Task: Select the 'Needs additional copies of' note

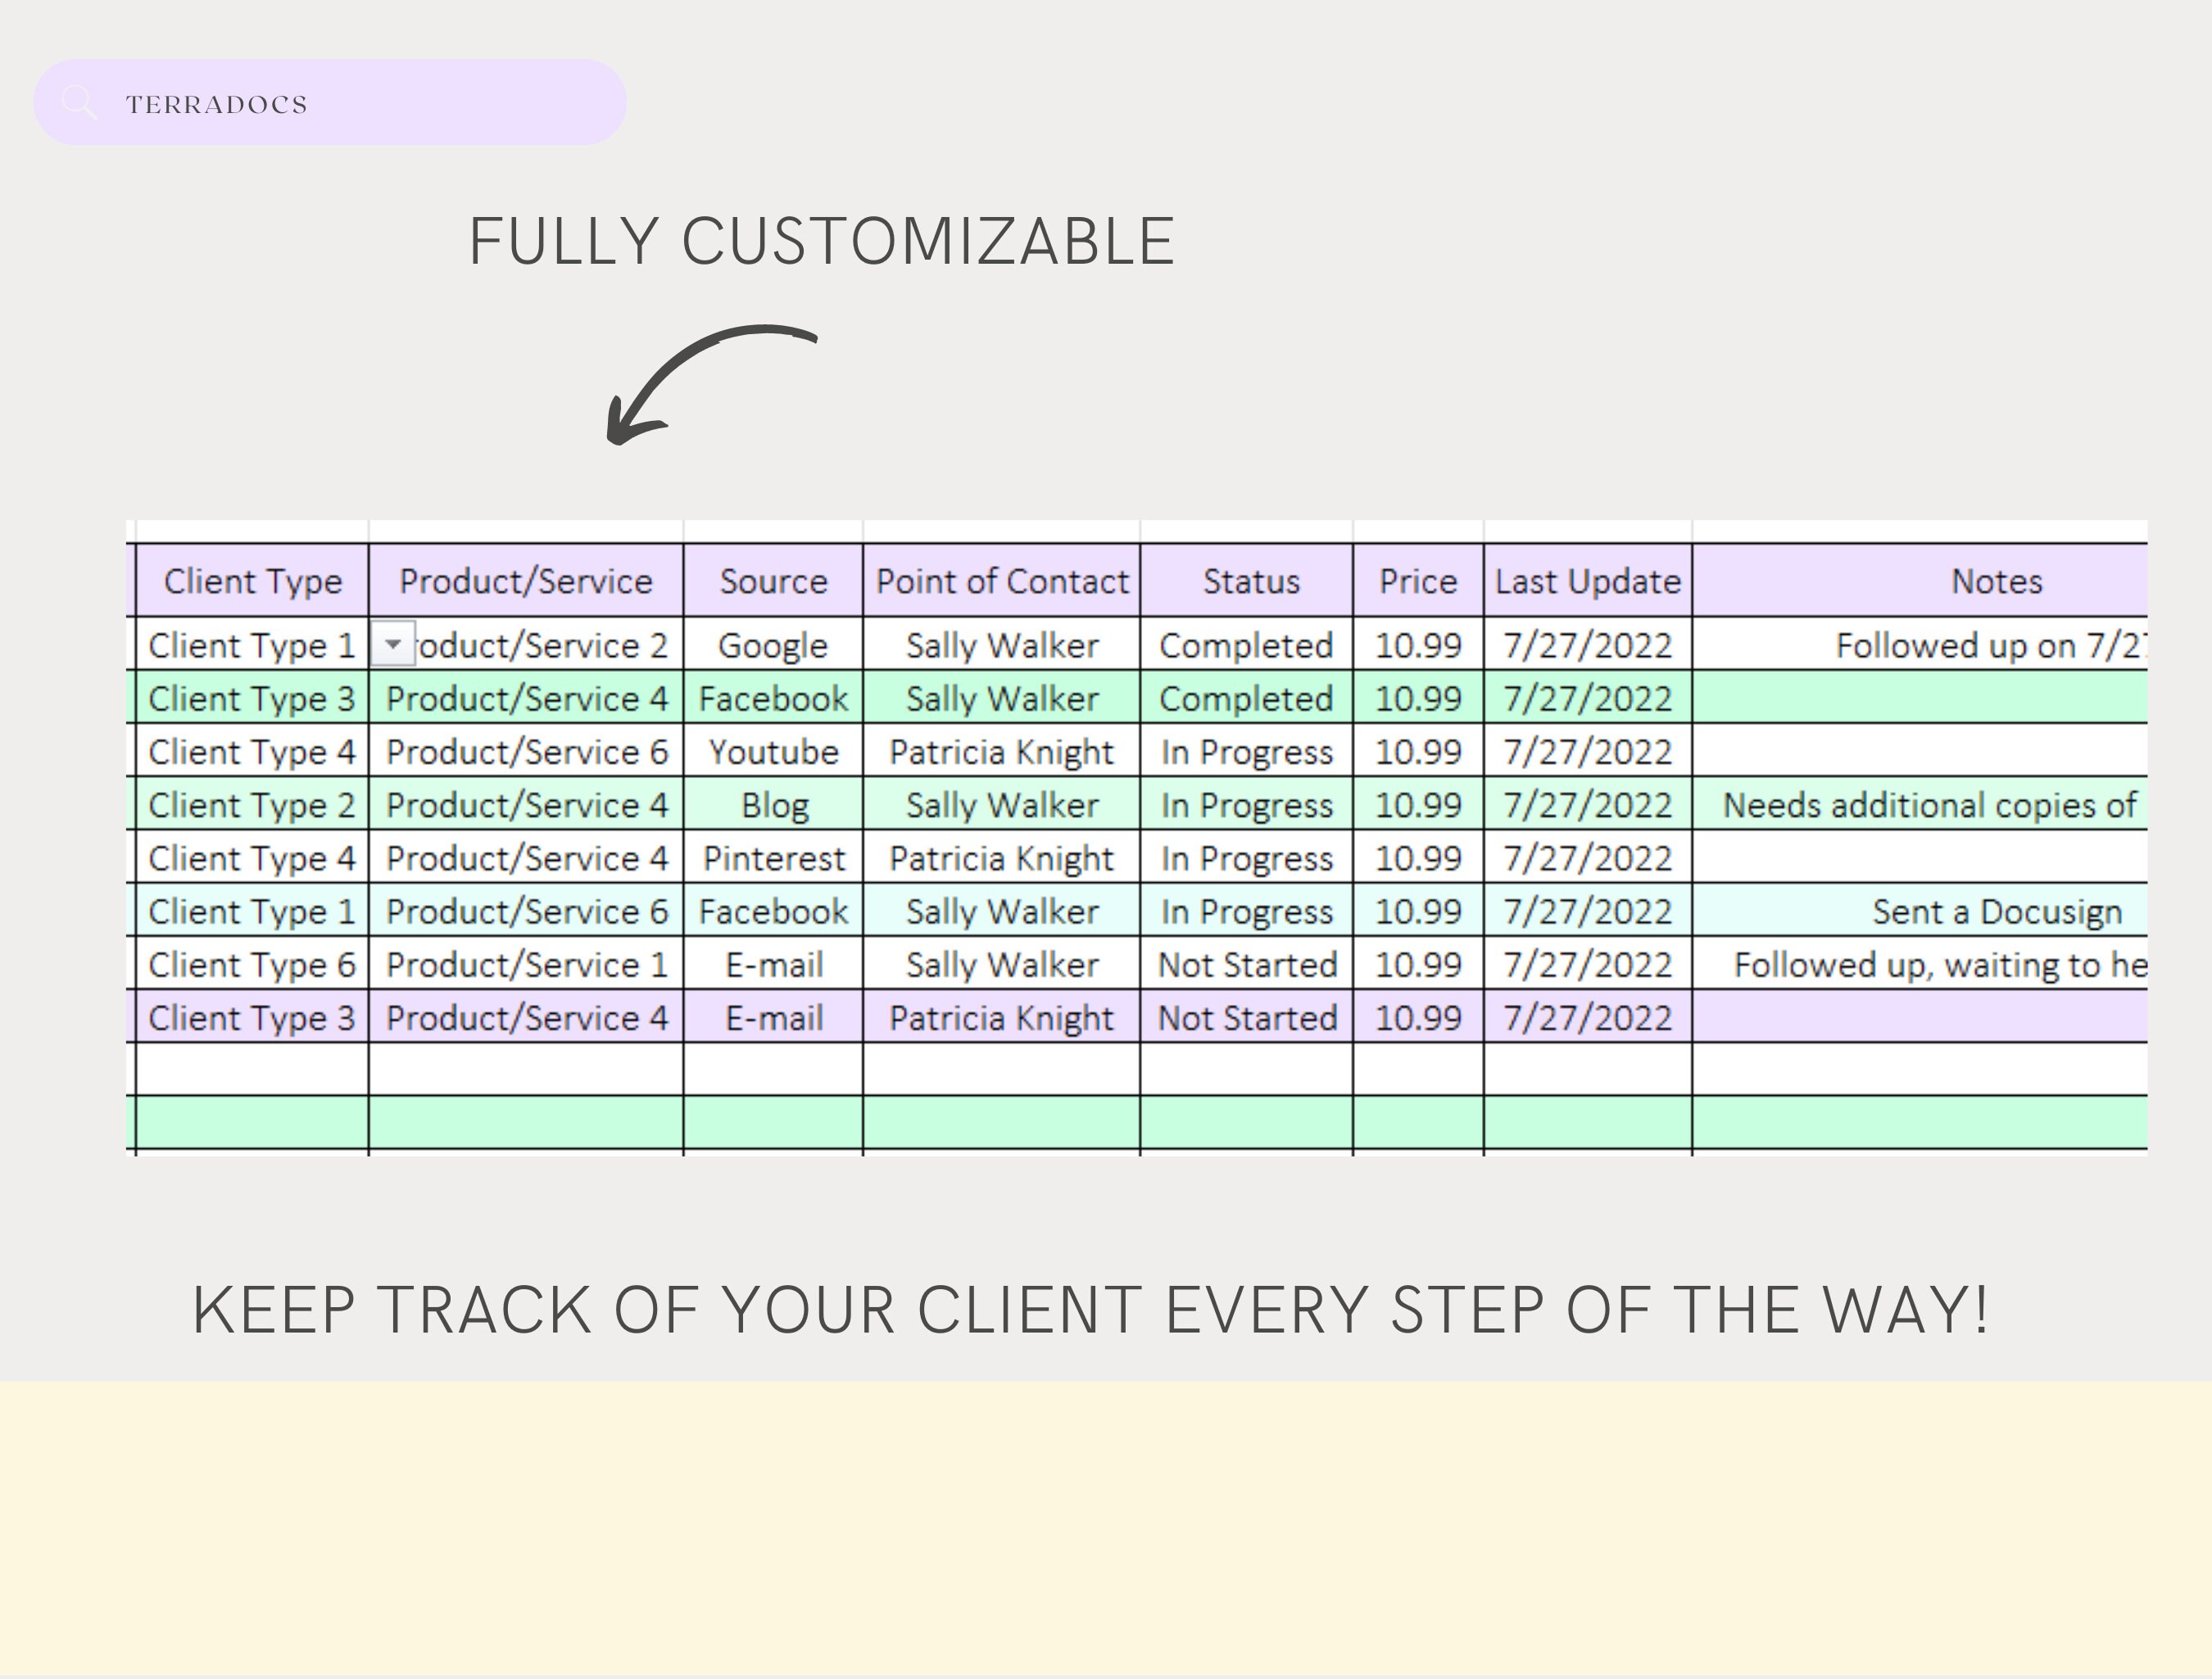Action: (x=1920, y=804)
